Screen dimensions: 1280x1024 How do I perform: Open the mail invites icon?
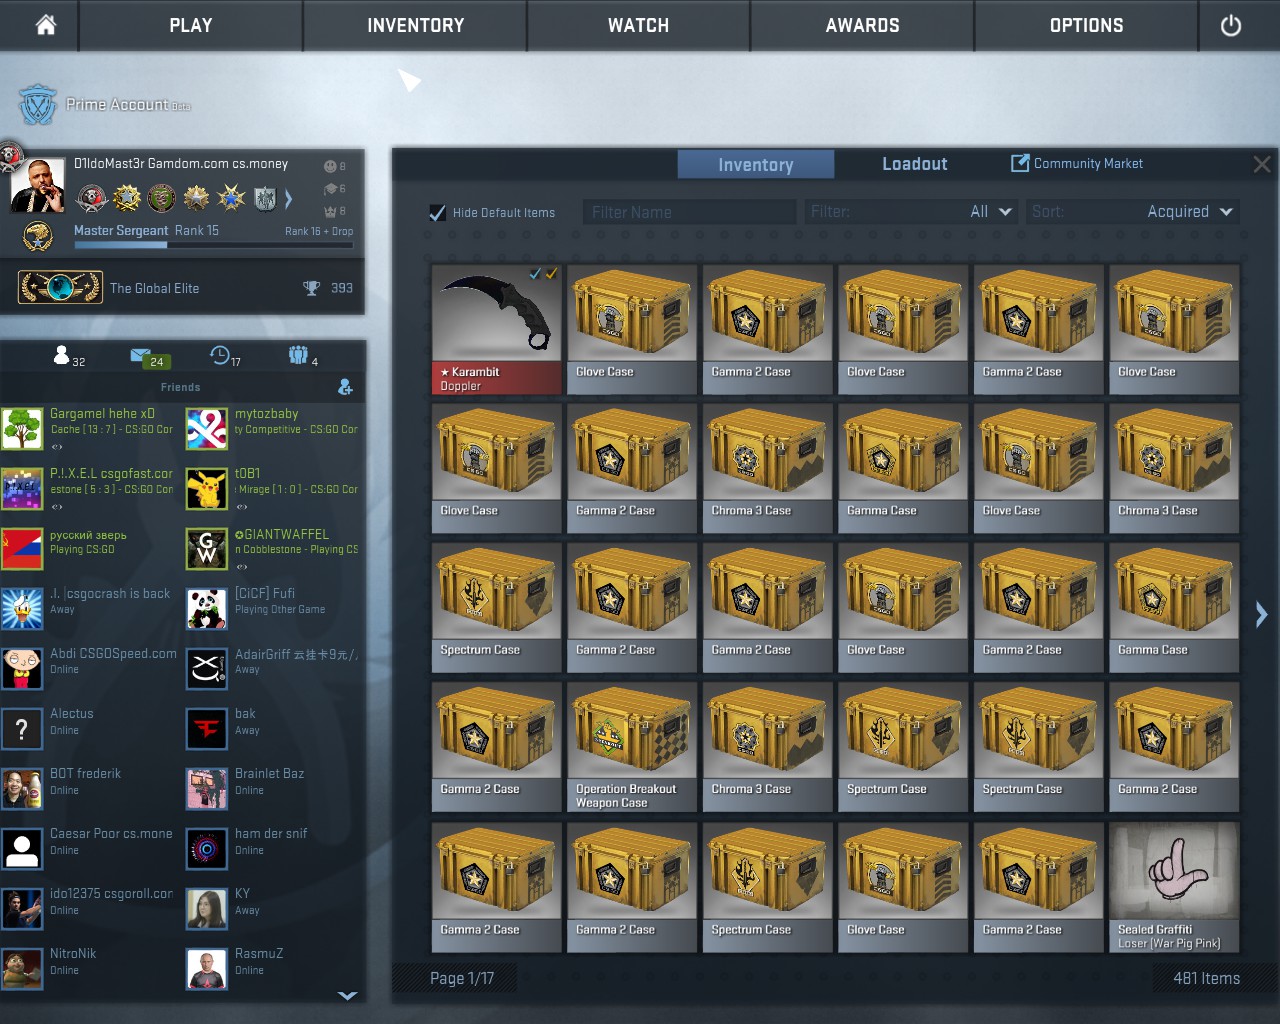pos(140,355)
